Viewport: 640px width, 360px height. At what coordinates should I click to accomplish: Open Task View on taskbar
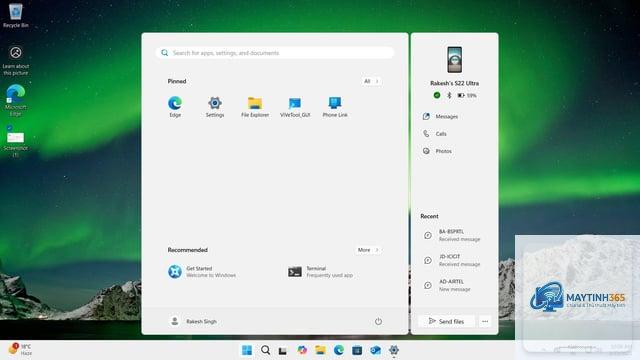(283, 350)
